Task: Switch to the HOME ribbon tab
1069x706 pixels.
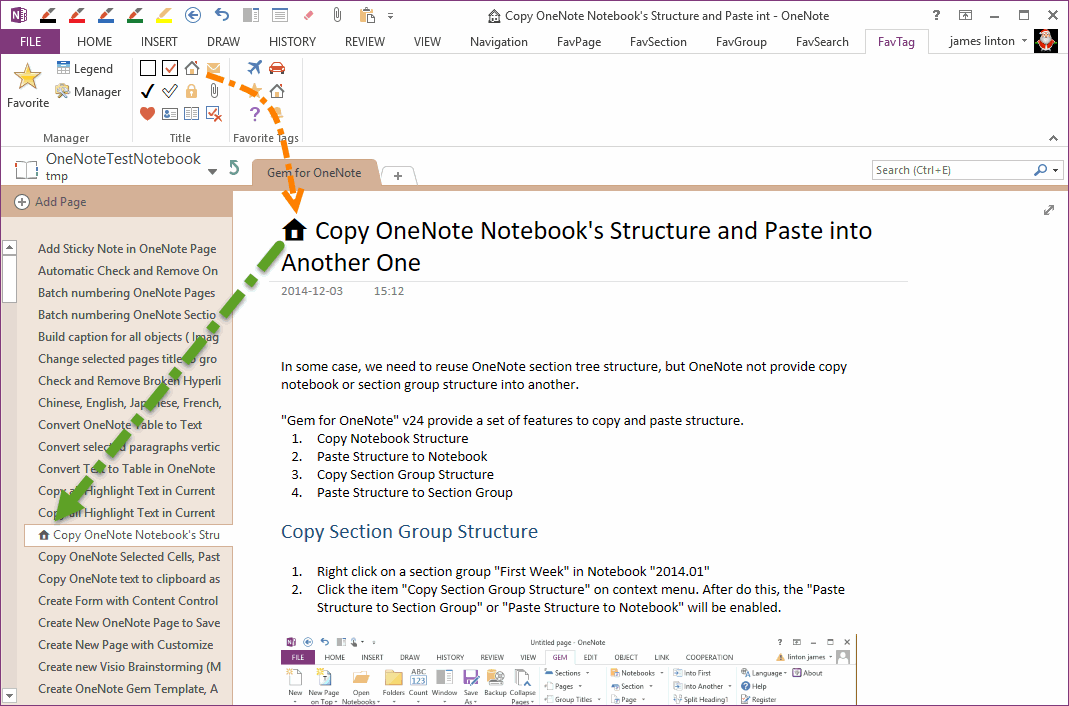Action: click(94, 42)
